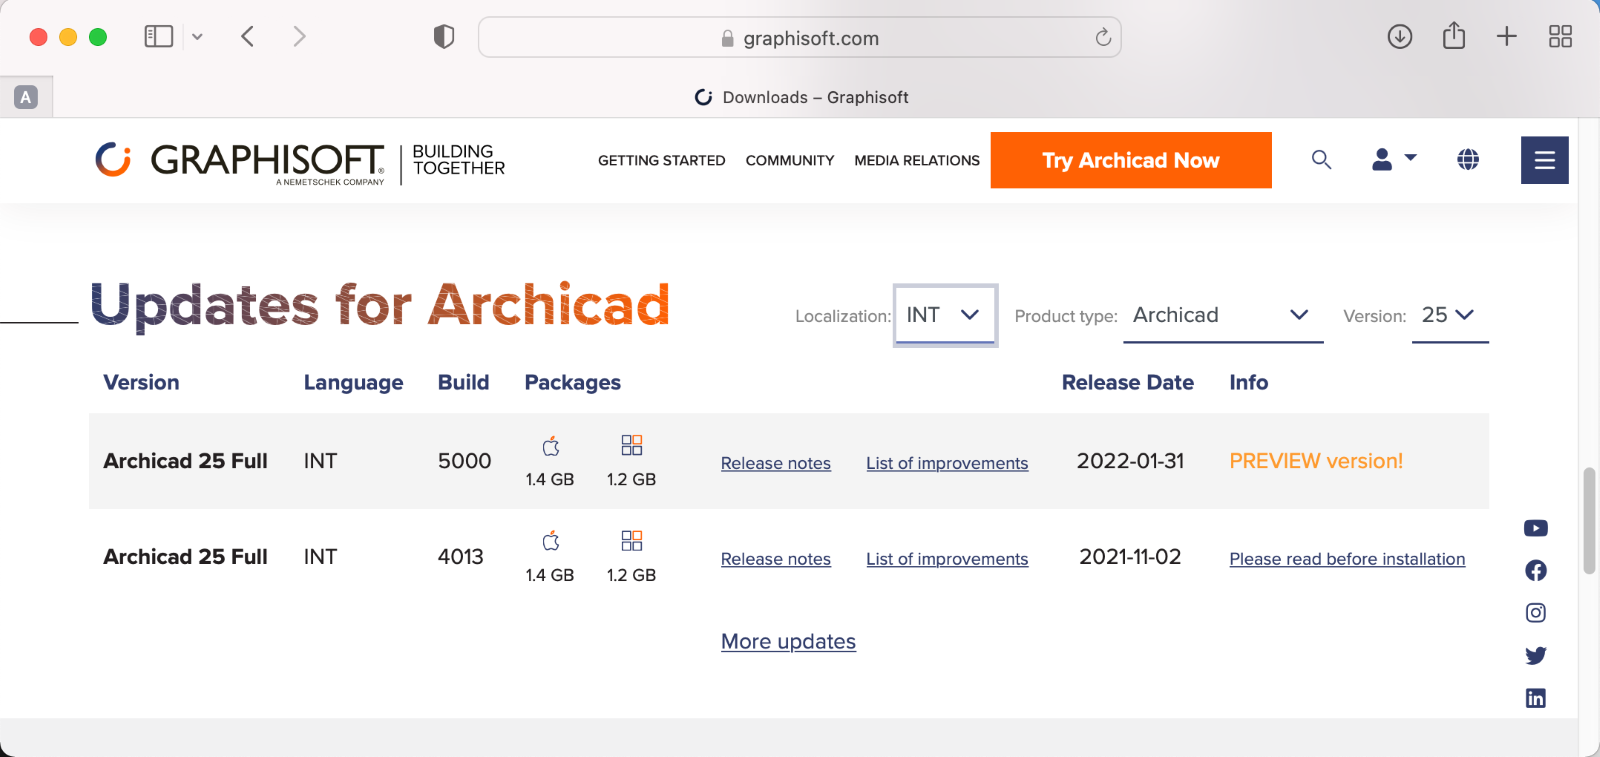Open Graphisoft YouTube channel icon

coord(1536,528)
